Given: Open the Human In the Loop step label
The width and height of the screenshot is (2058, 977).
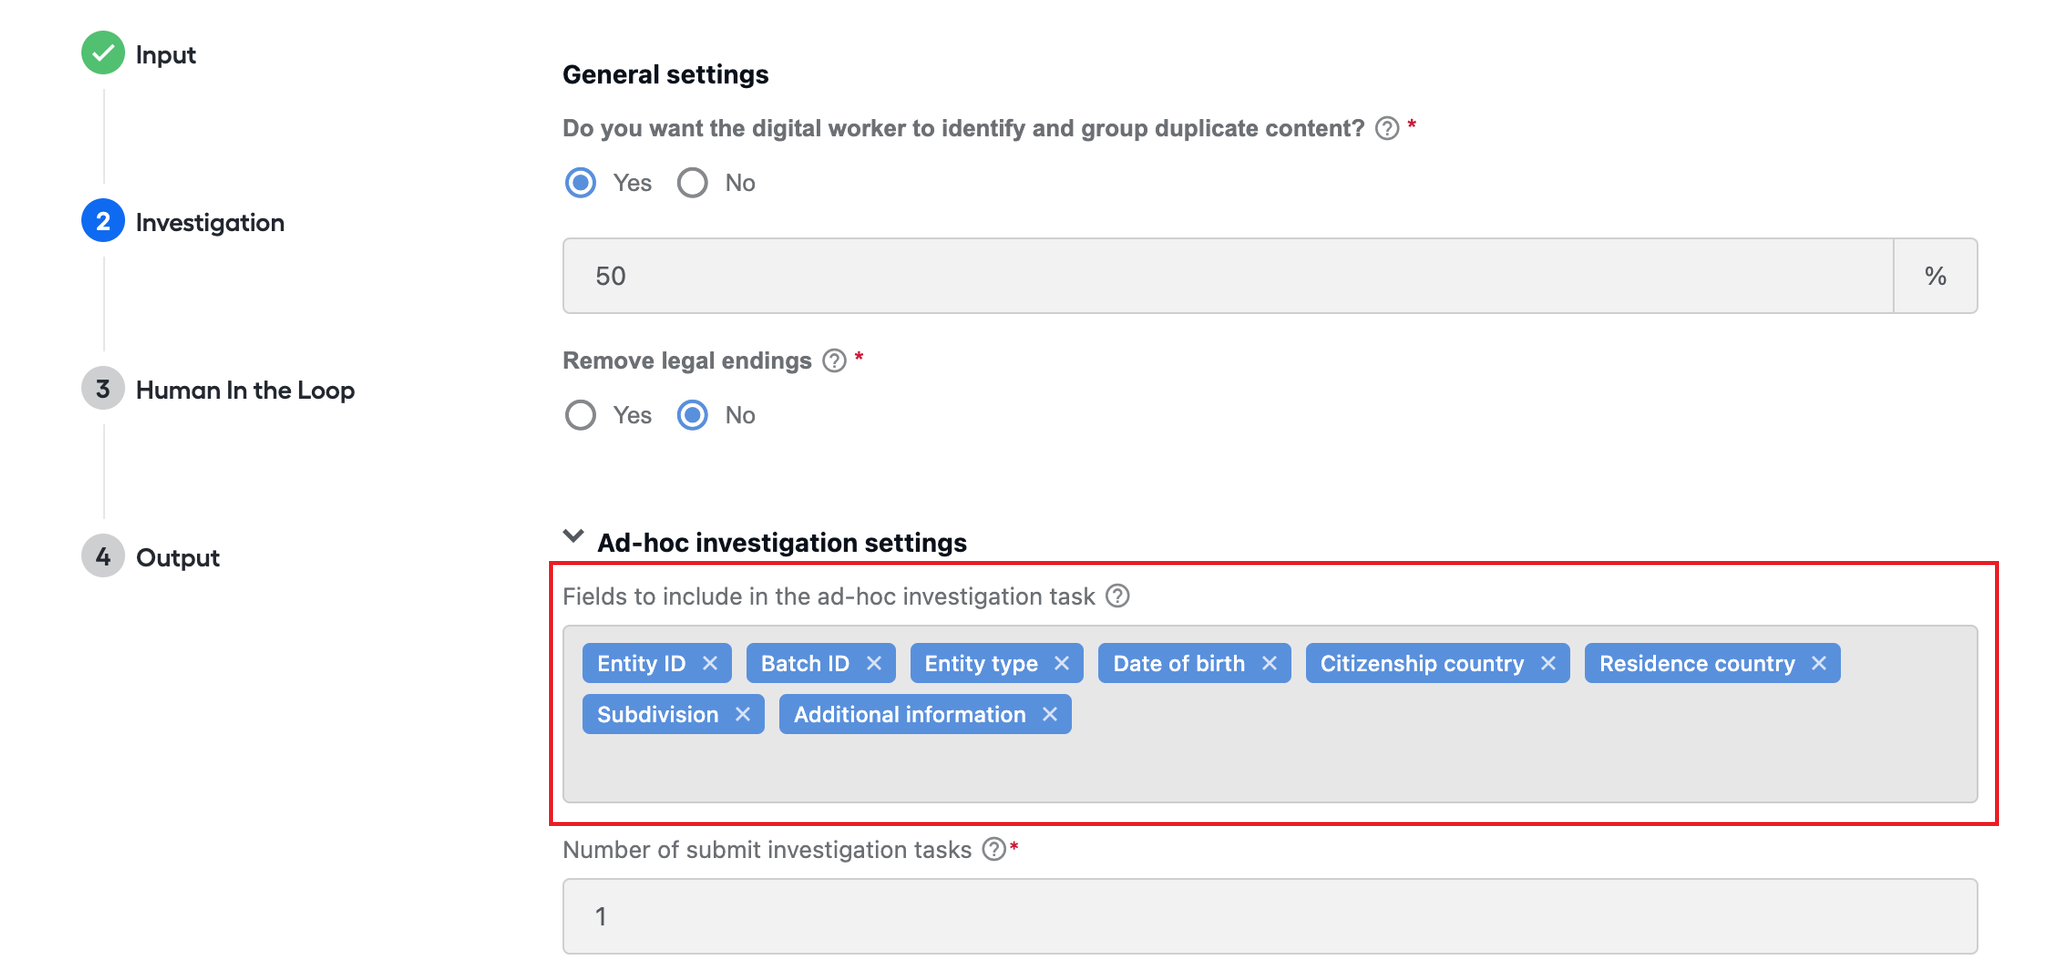Looking at the screenshot, I should (245, 390).
